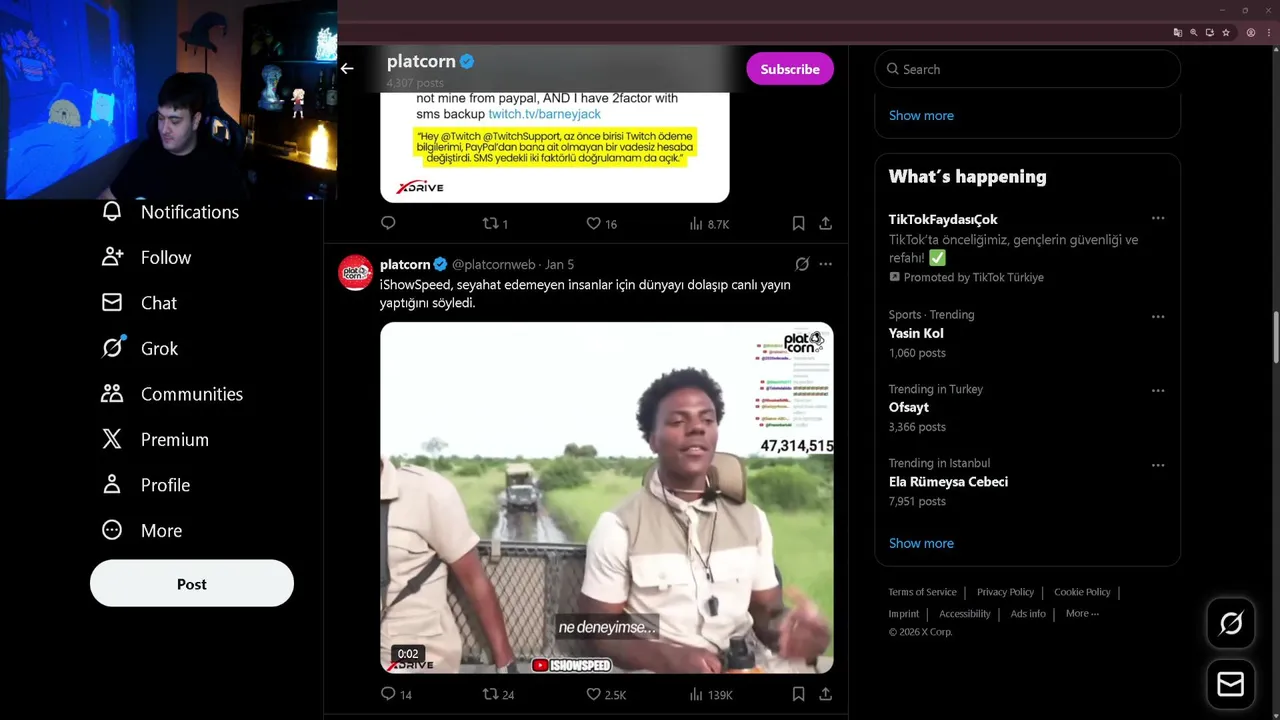Open more options for TikTokFaydasıÇok trend
This screenshot has width=1280, height=720.
(x=1157, y=218)
